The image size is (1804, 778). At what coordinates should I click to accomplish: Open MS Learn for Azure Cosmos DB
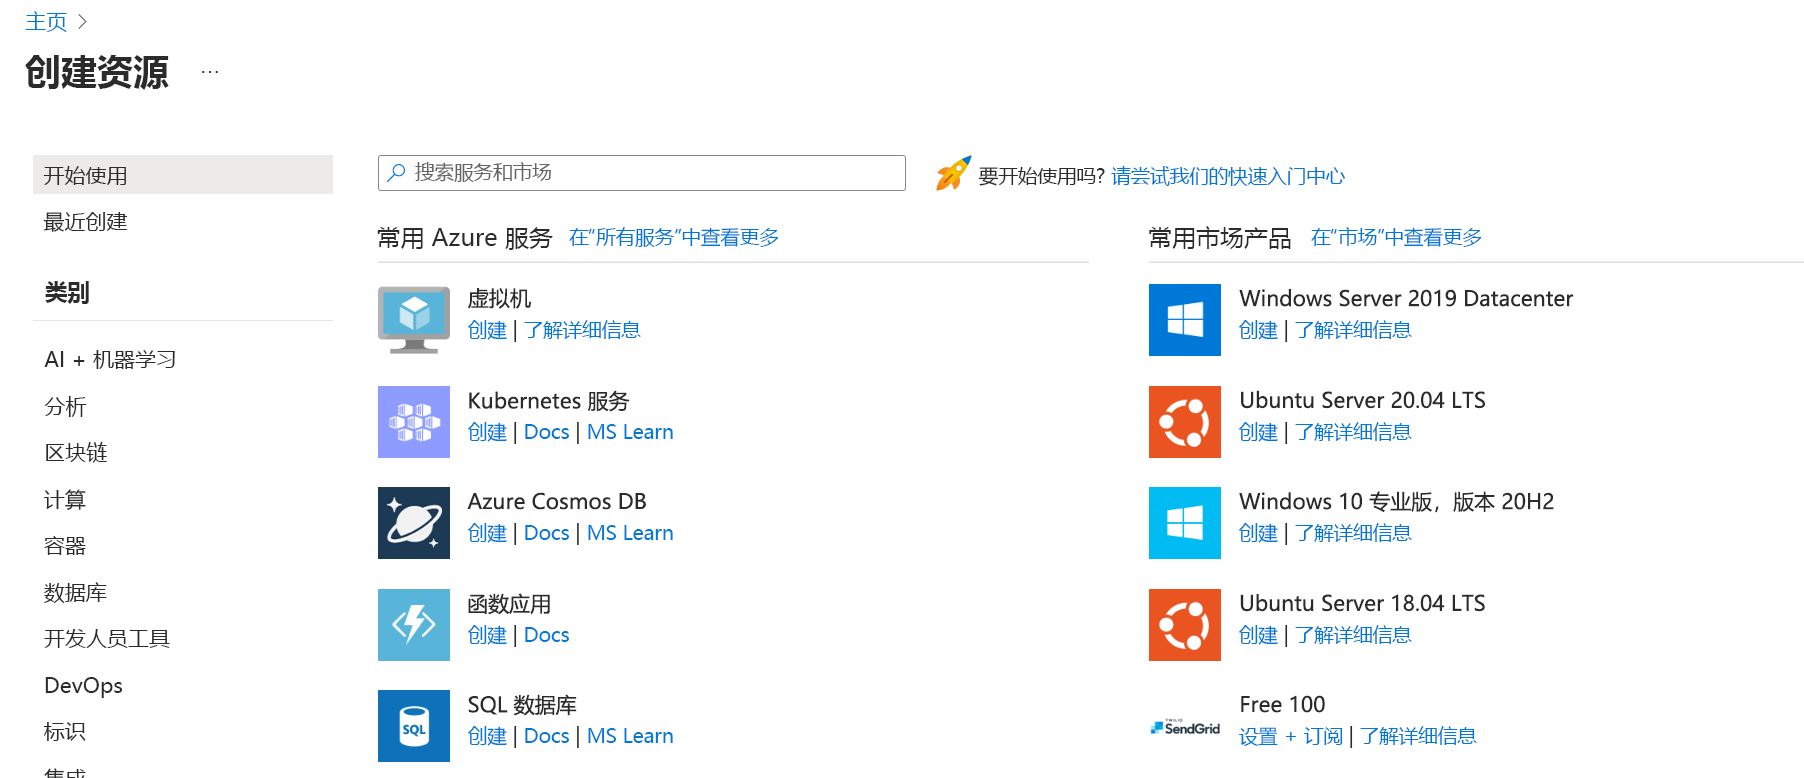[x=630, y=533]
